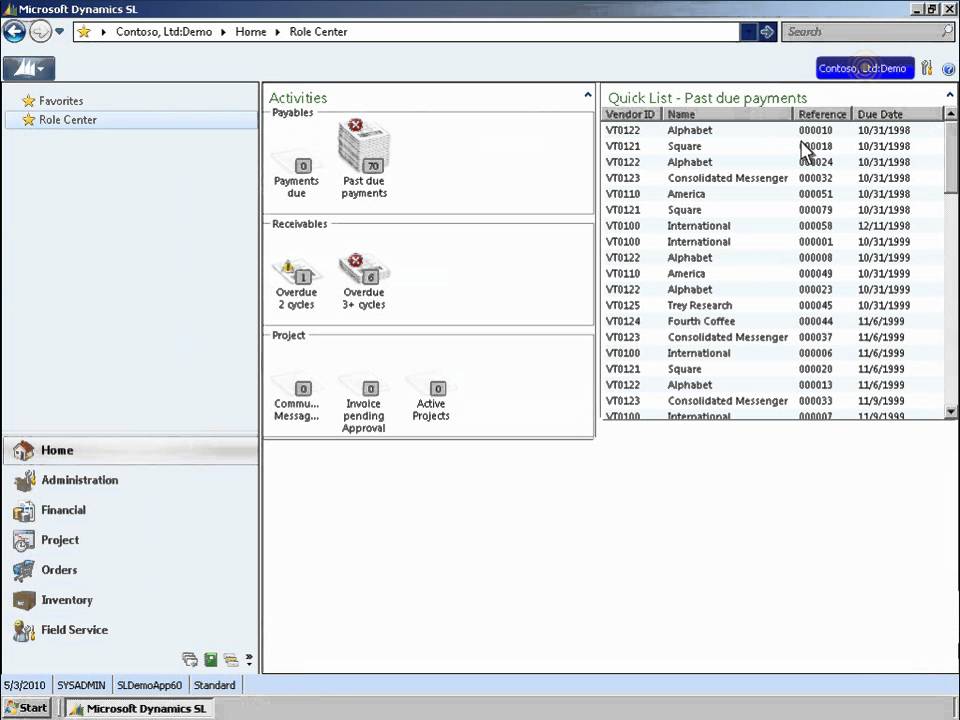
Task: Click the 5/3/2010 date in the status bar
Action: point(25,685)
